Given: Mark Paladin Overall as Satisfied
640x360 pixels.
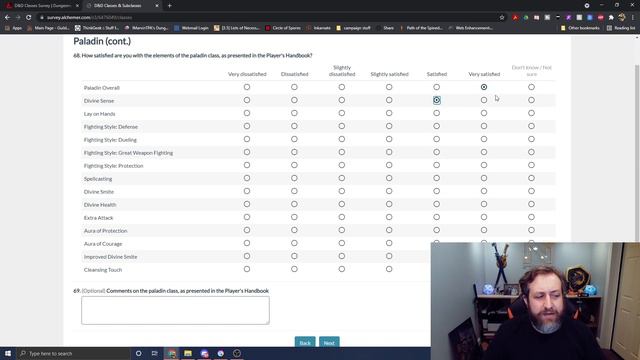Looking at the screenshot, I should click(x=436, y=87).
